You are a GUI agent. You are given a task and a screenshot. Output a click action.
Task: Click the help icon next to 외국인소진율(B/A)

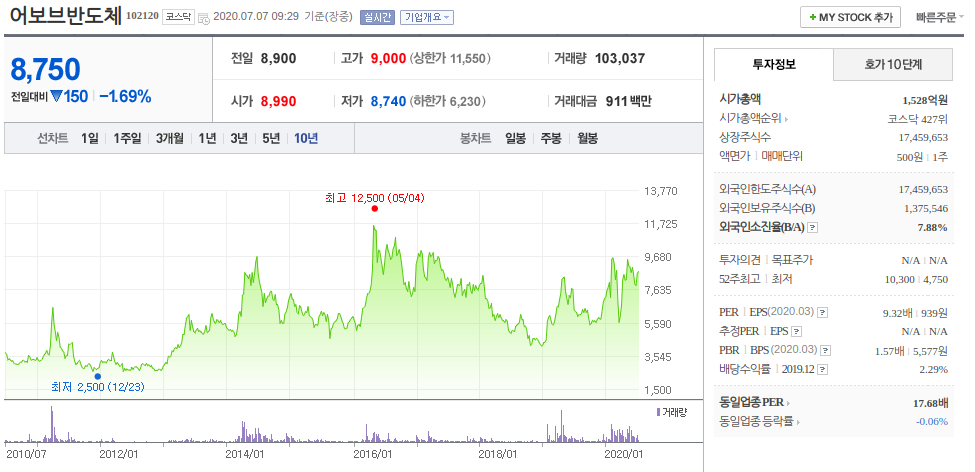point(812,228)
